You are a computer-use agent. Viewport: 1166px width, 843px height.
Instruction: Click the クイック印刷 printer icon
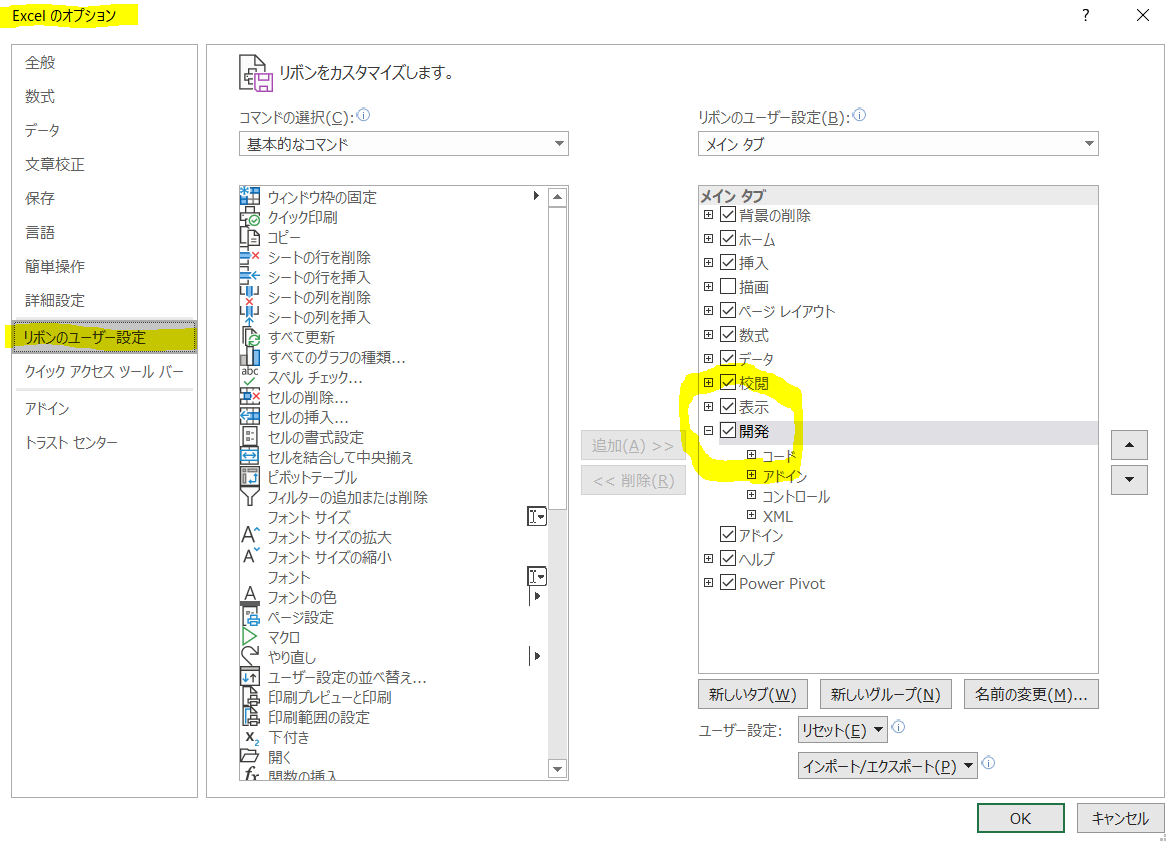250,216
